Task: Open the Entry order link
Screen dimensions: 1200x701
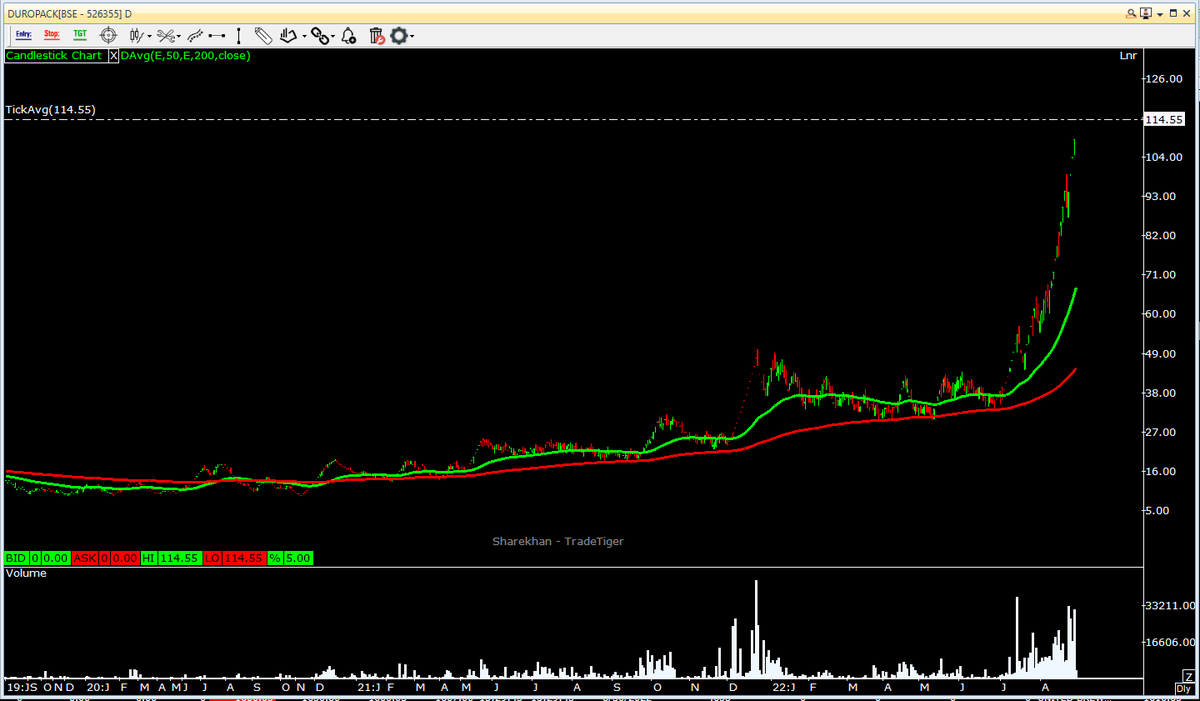Action: click(23, 35)
